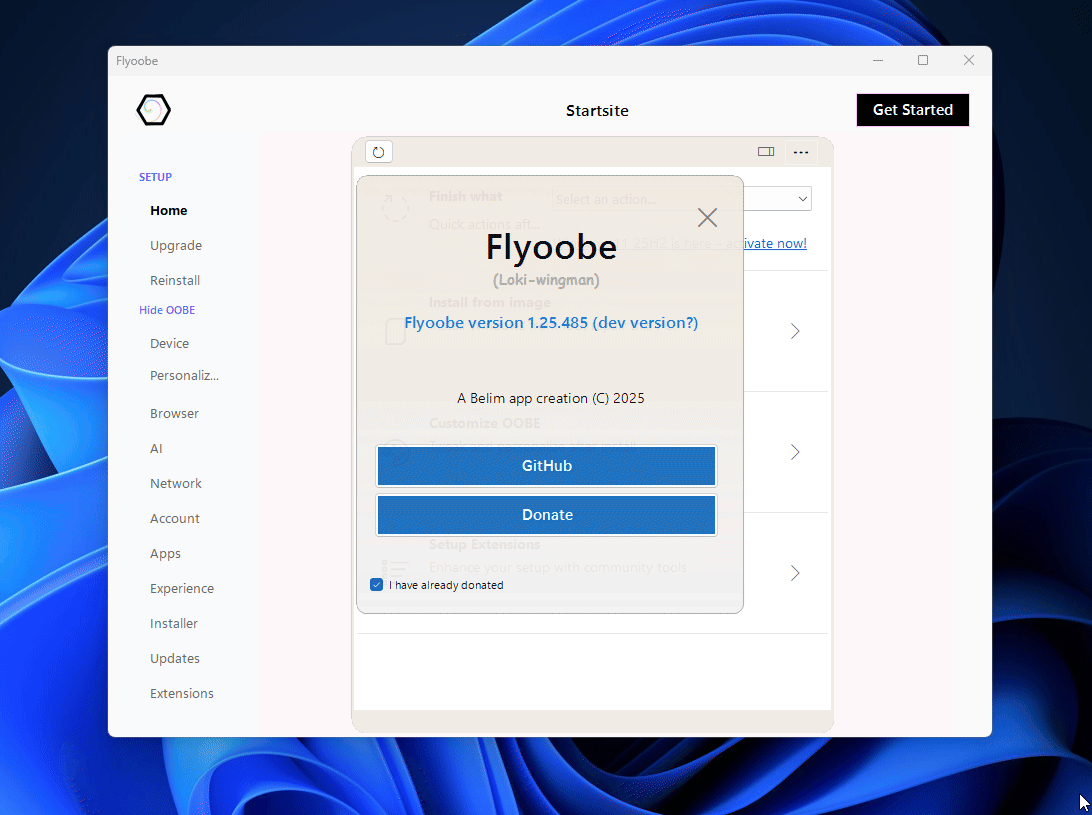Follow the "activate now!" link
Image resolution: width=1092 pixels, height=815 pixels.
(774, 243)
